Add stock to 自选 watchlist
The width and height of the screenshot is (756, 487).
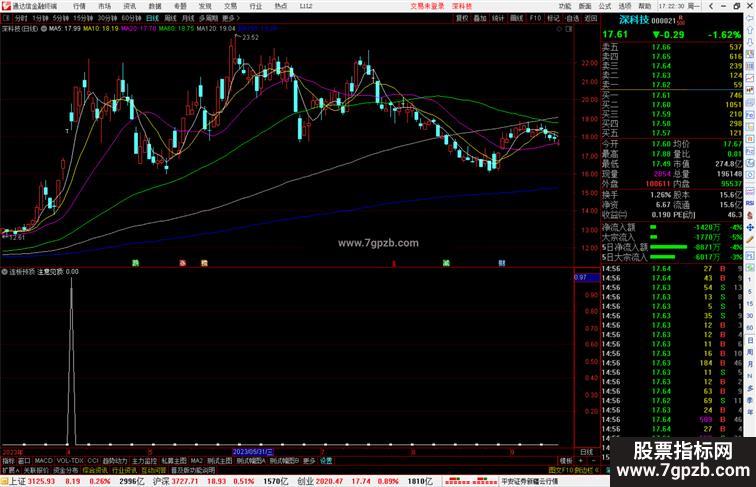pyautogui.click(x=572, y=18)
